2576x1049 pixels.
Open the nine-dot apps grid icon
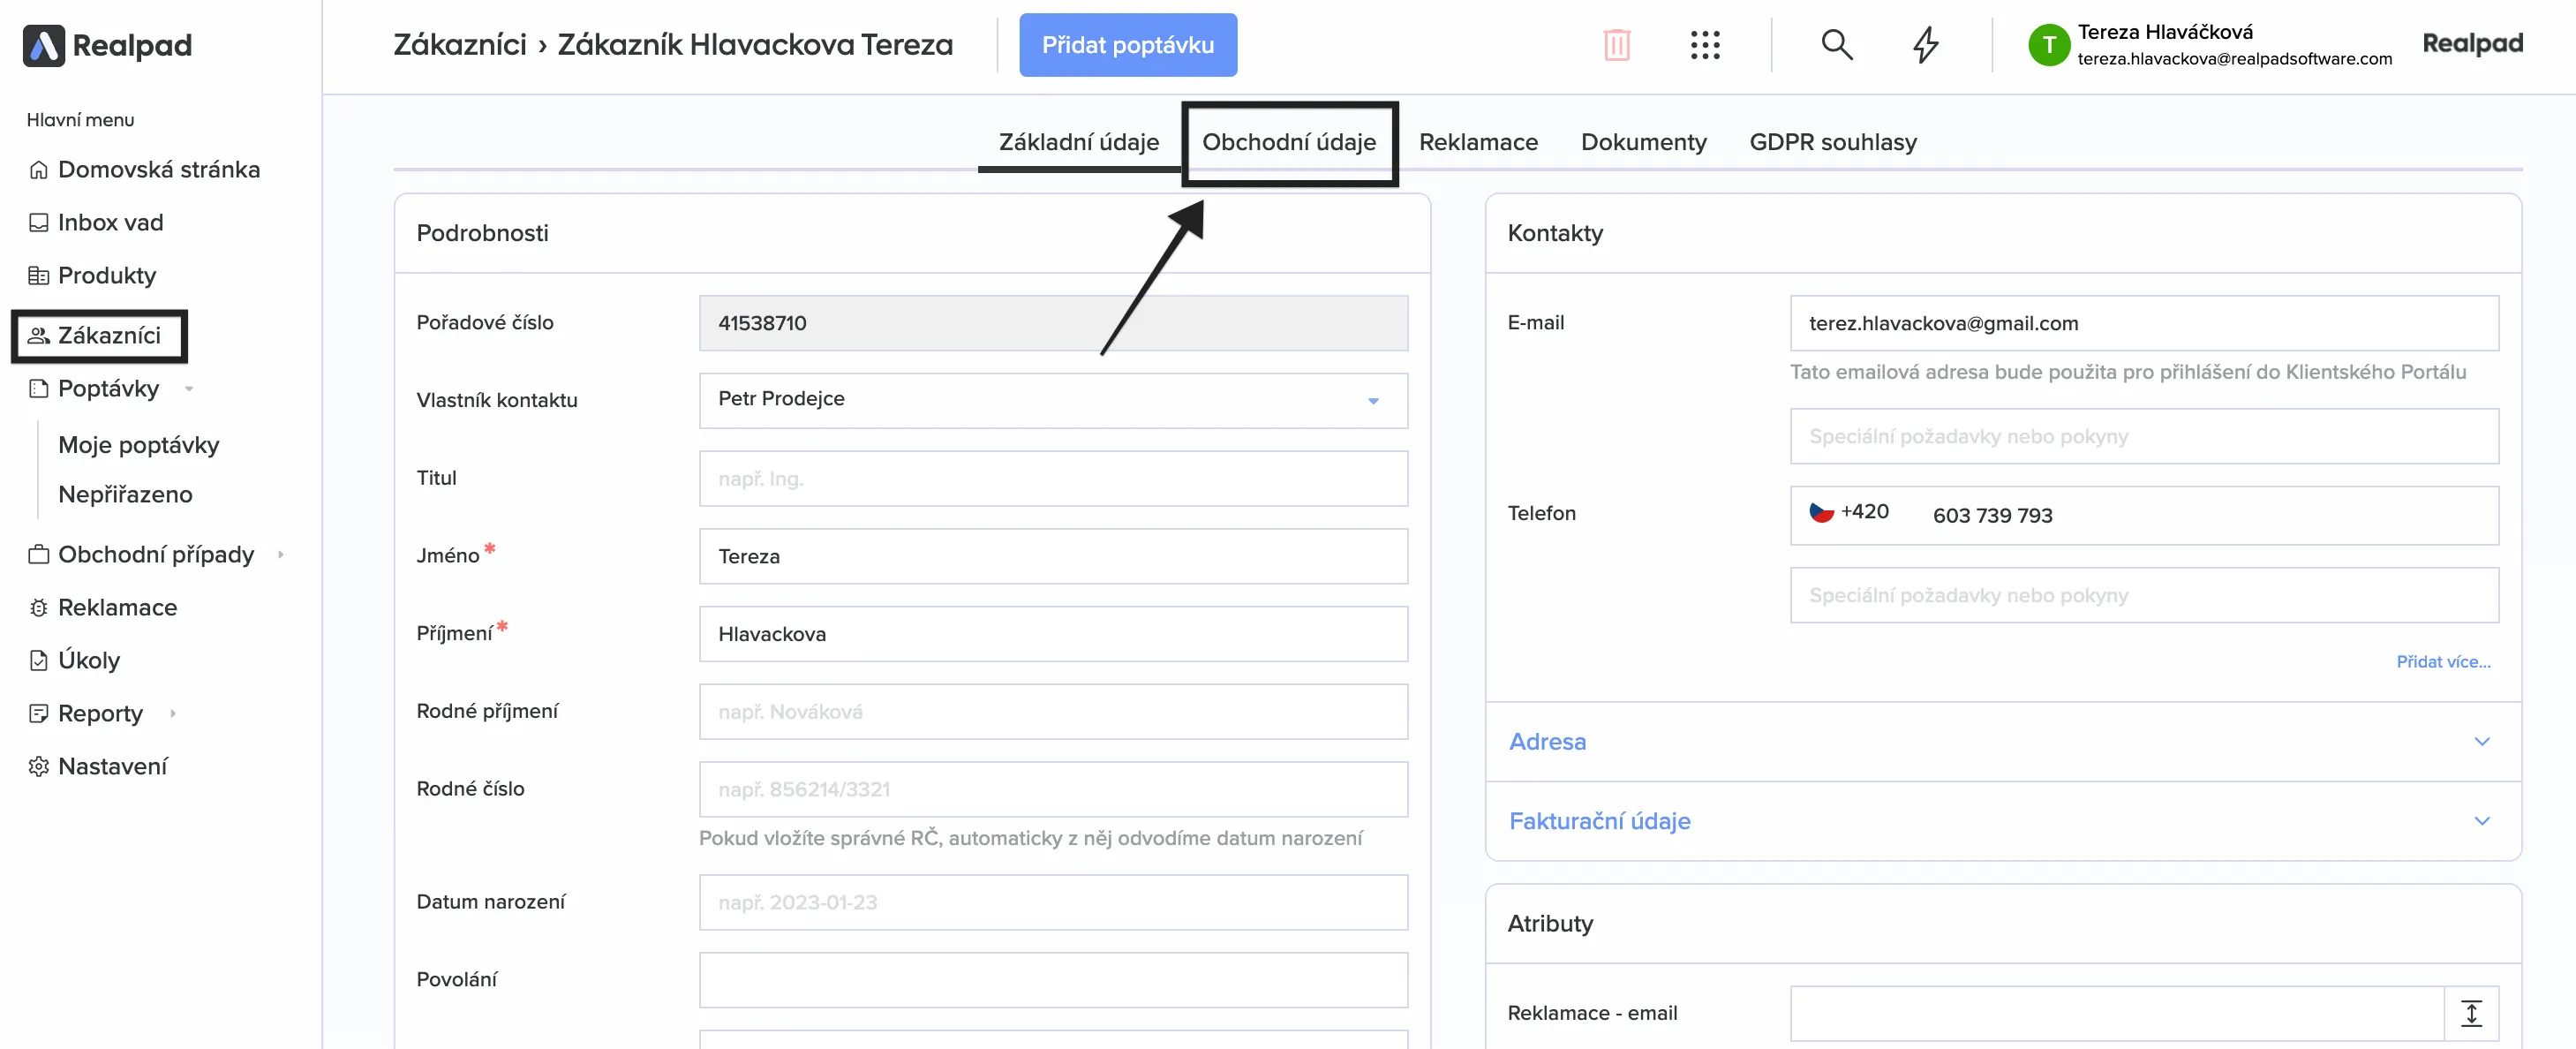point(1704,45)
